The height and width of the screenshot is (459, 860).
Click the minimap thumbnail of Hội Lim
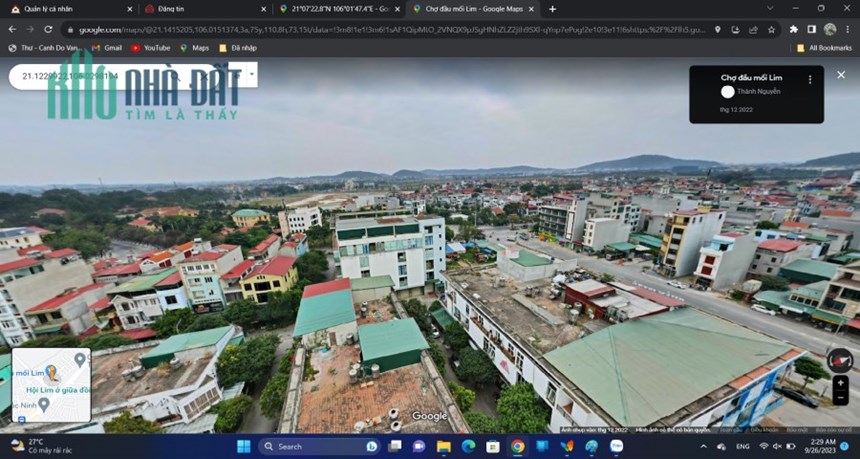(52, 385)
